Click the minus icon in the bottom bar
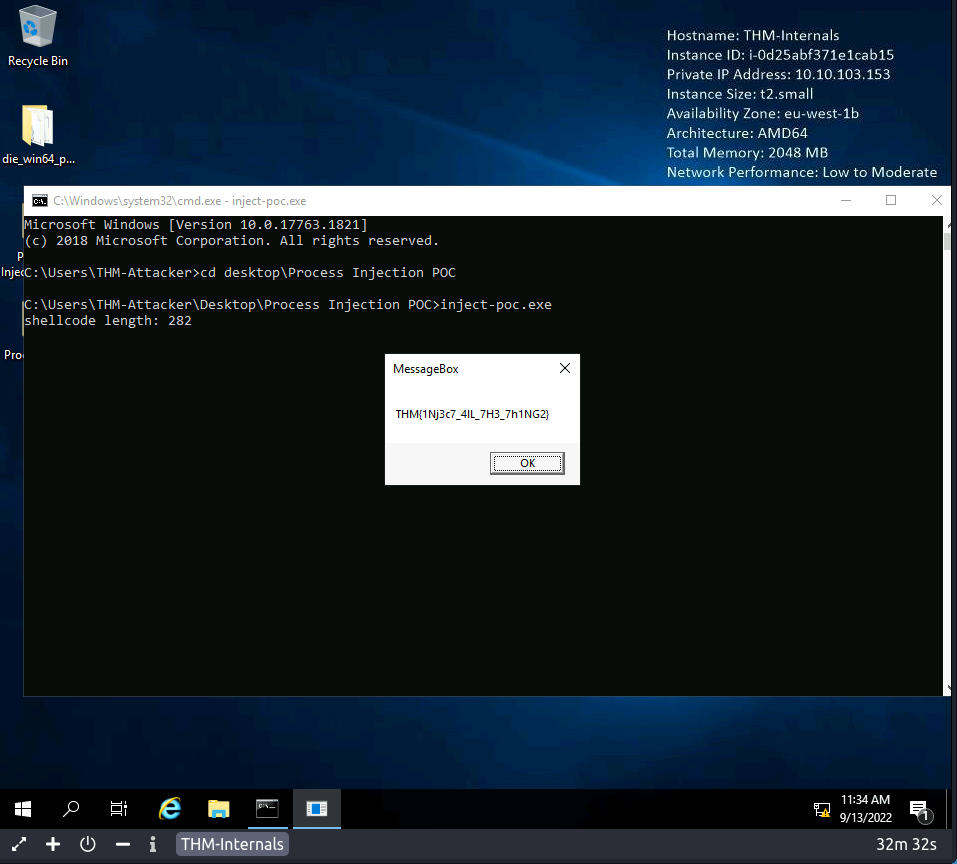 pyautogui.click(x=123, y=844)
